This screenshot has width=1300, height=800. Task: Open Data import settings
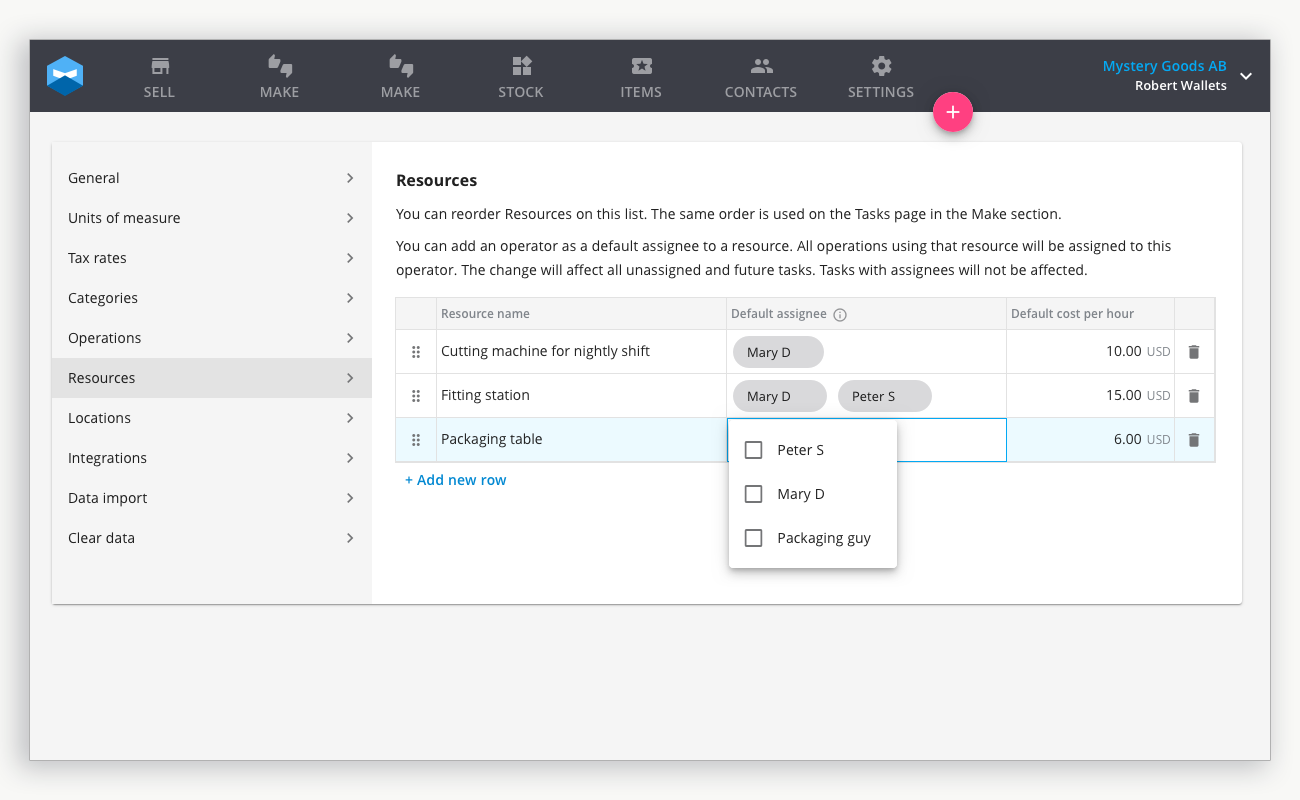pos(212,498)
